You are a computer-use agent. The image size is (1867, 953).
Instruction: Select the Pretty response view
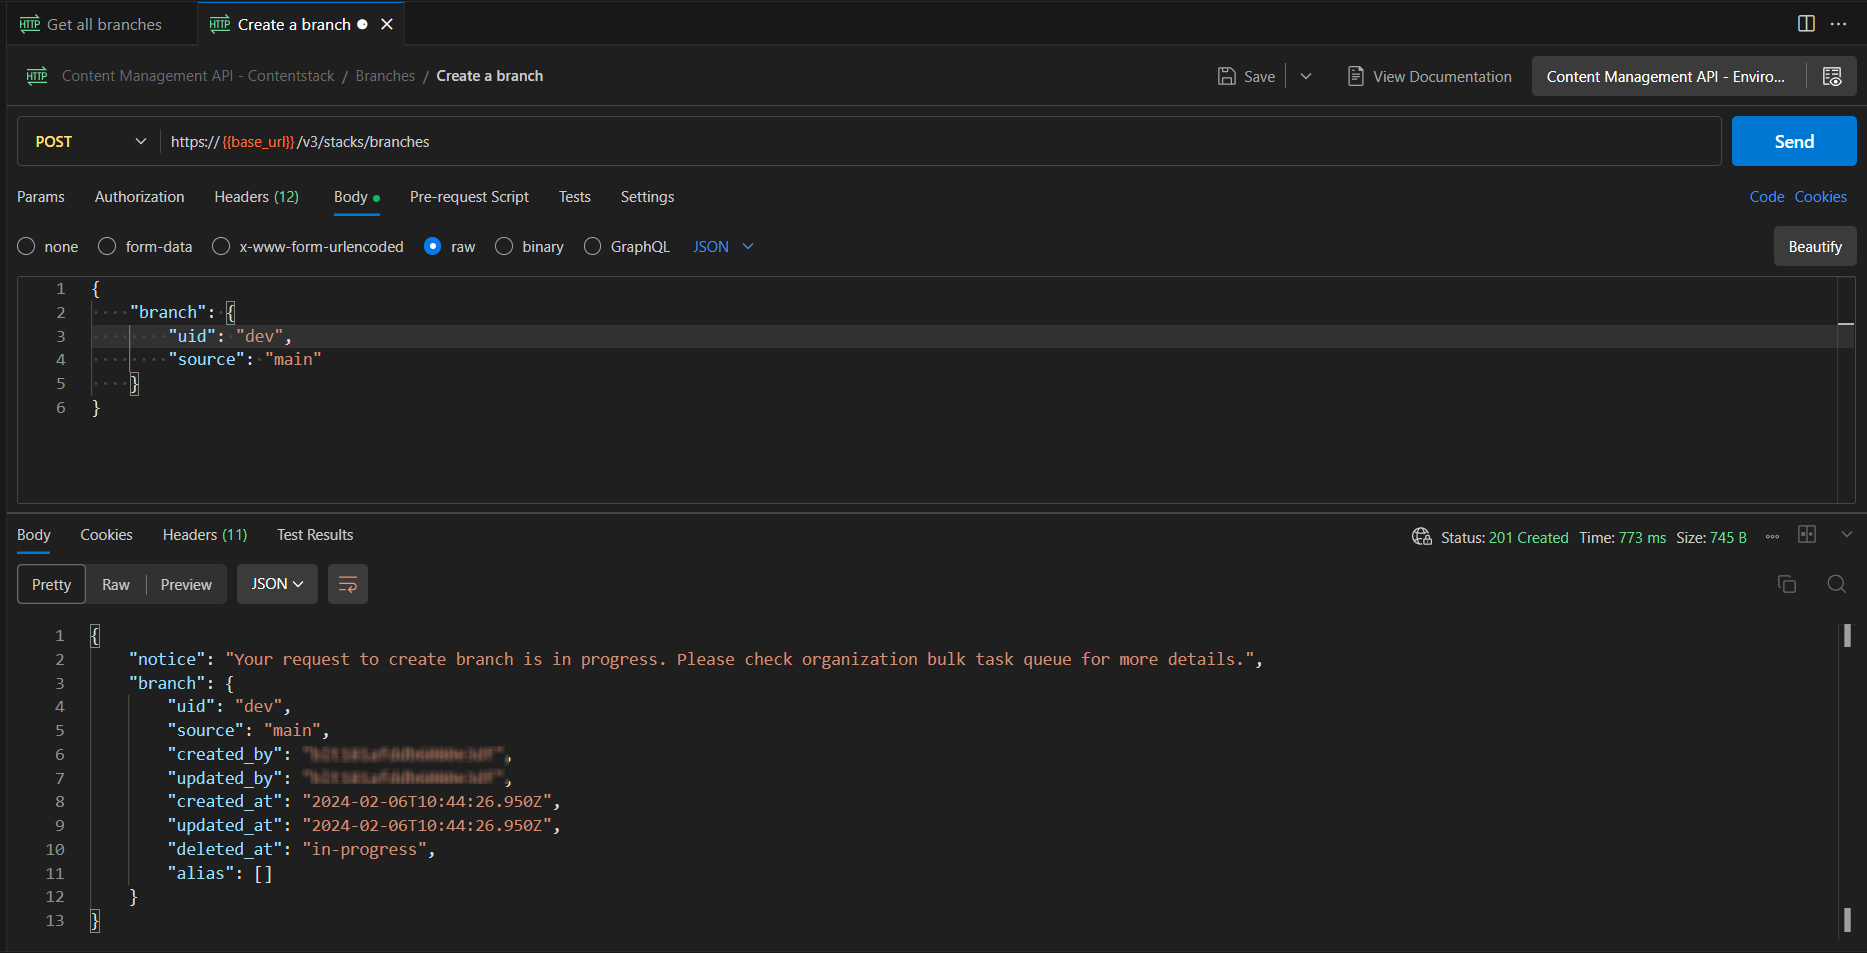tap(51, 584)
